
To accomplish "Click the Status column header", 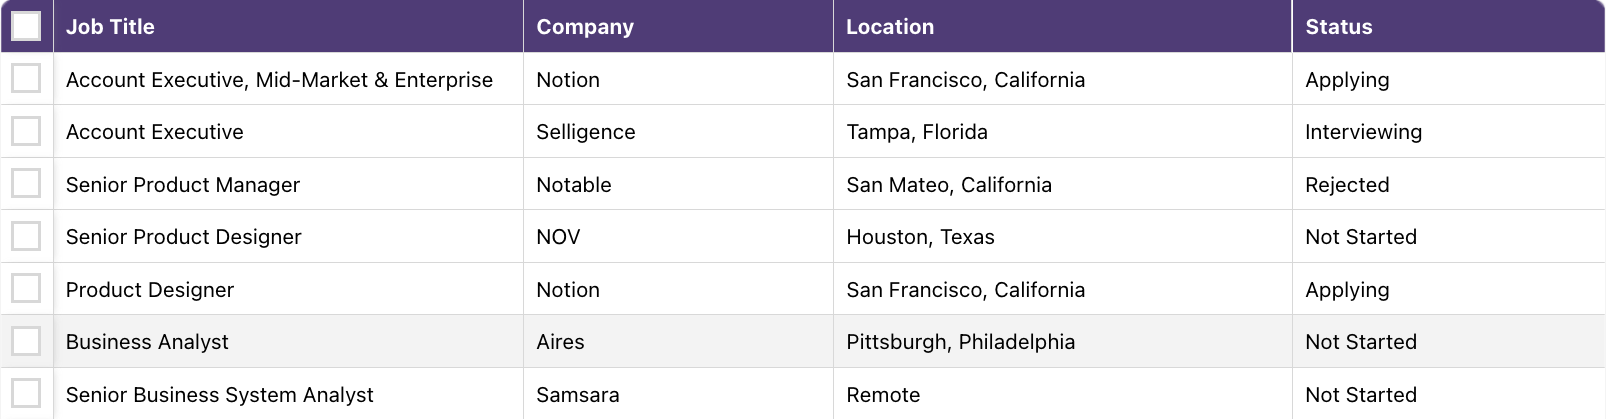I will click(x=1338, y=27).
